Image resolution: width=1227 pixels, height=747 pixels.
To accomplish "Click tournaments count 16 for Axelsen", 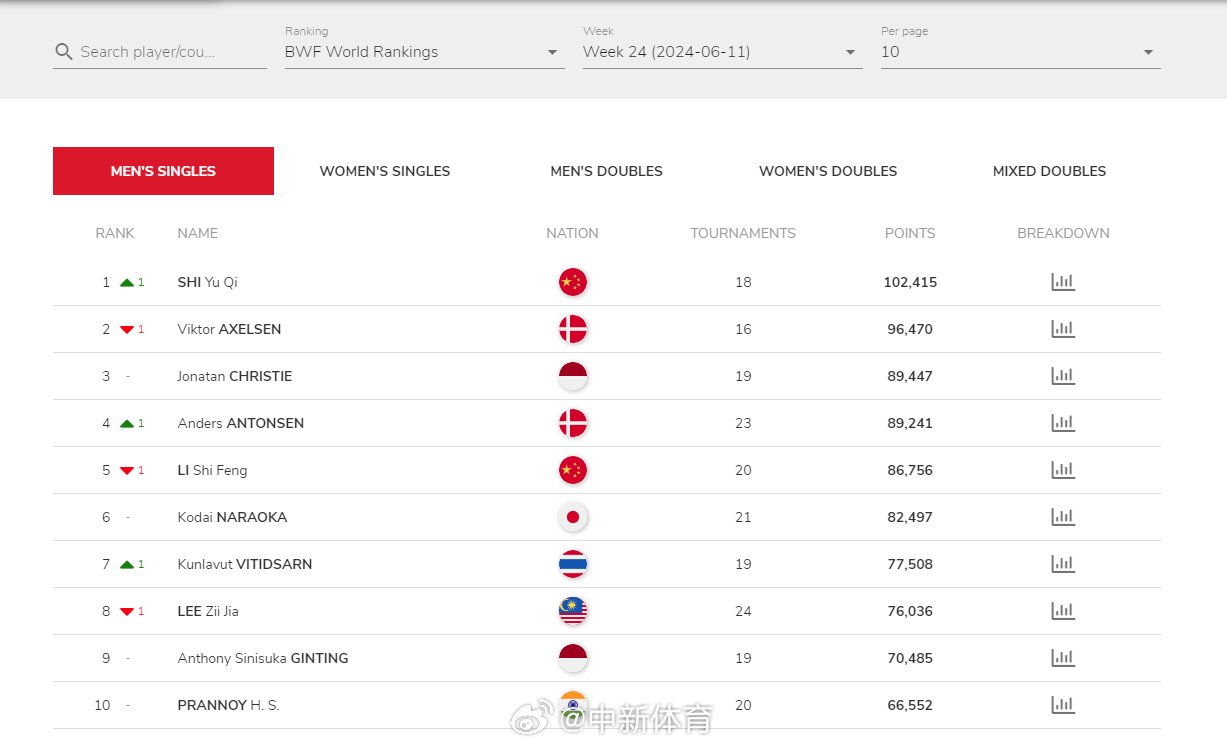I will (743, 329).
